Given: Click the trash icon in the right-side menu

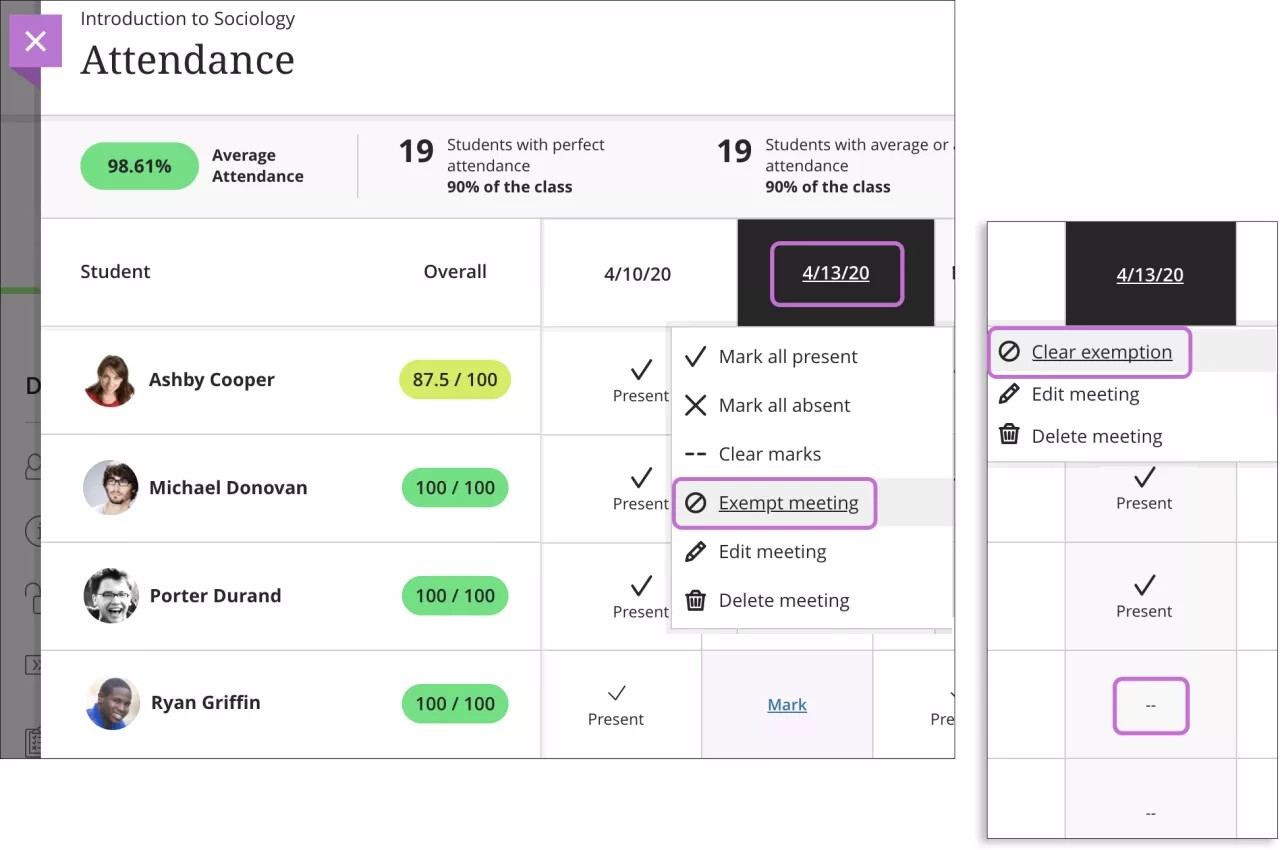Looking at the screenshot, I should [x=1010, y=436].
